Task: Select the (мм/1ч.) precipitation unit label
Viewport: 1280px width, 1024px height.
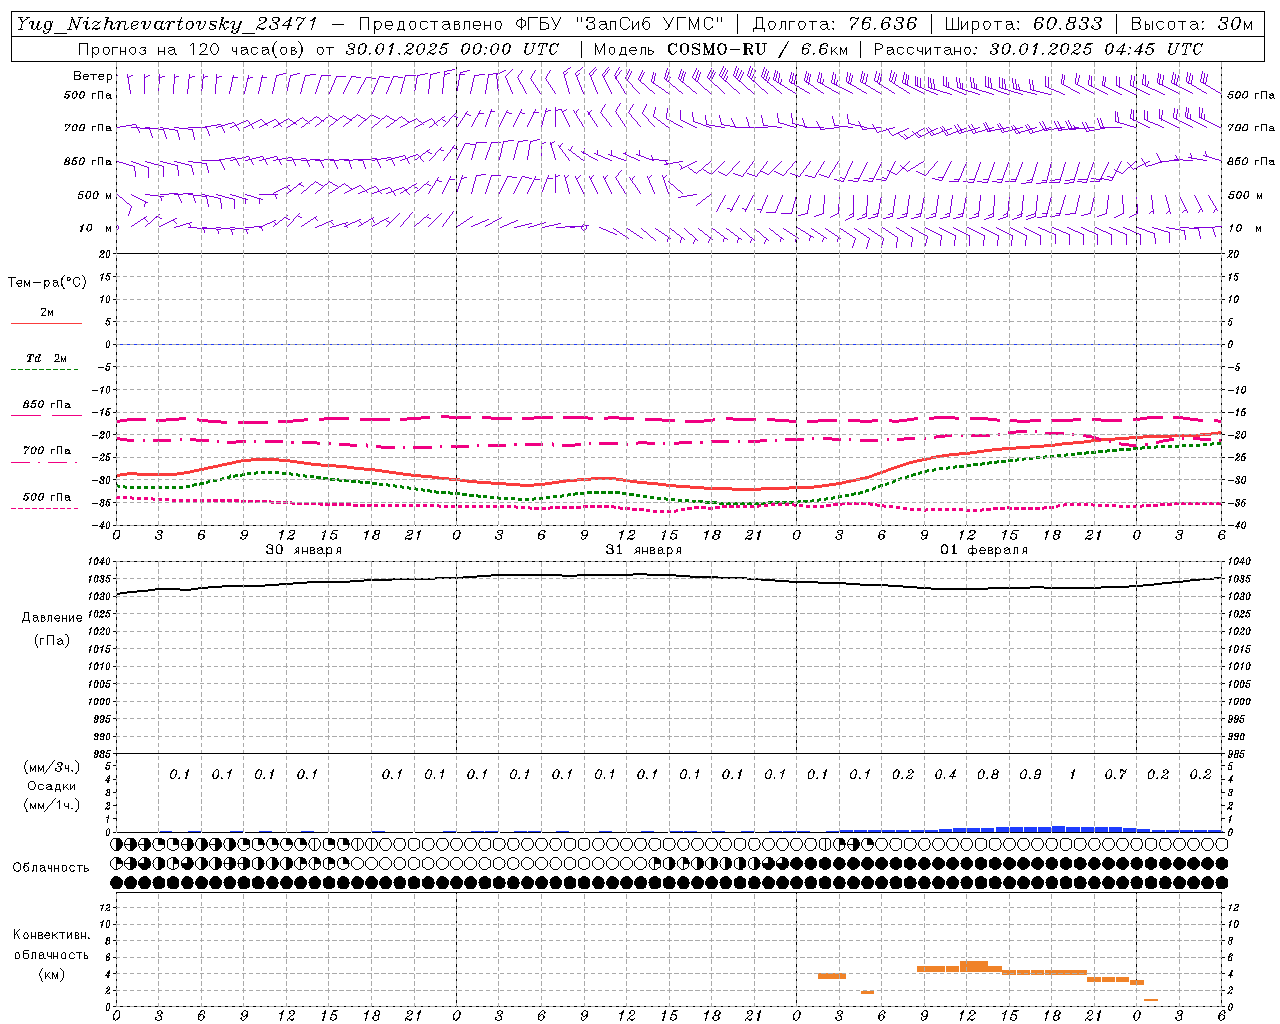Action: coord(52,805)
